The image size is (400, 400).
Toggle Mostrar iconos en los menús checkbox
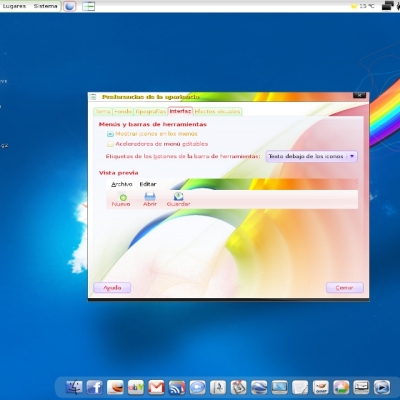[x=110, y=134]
